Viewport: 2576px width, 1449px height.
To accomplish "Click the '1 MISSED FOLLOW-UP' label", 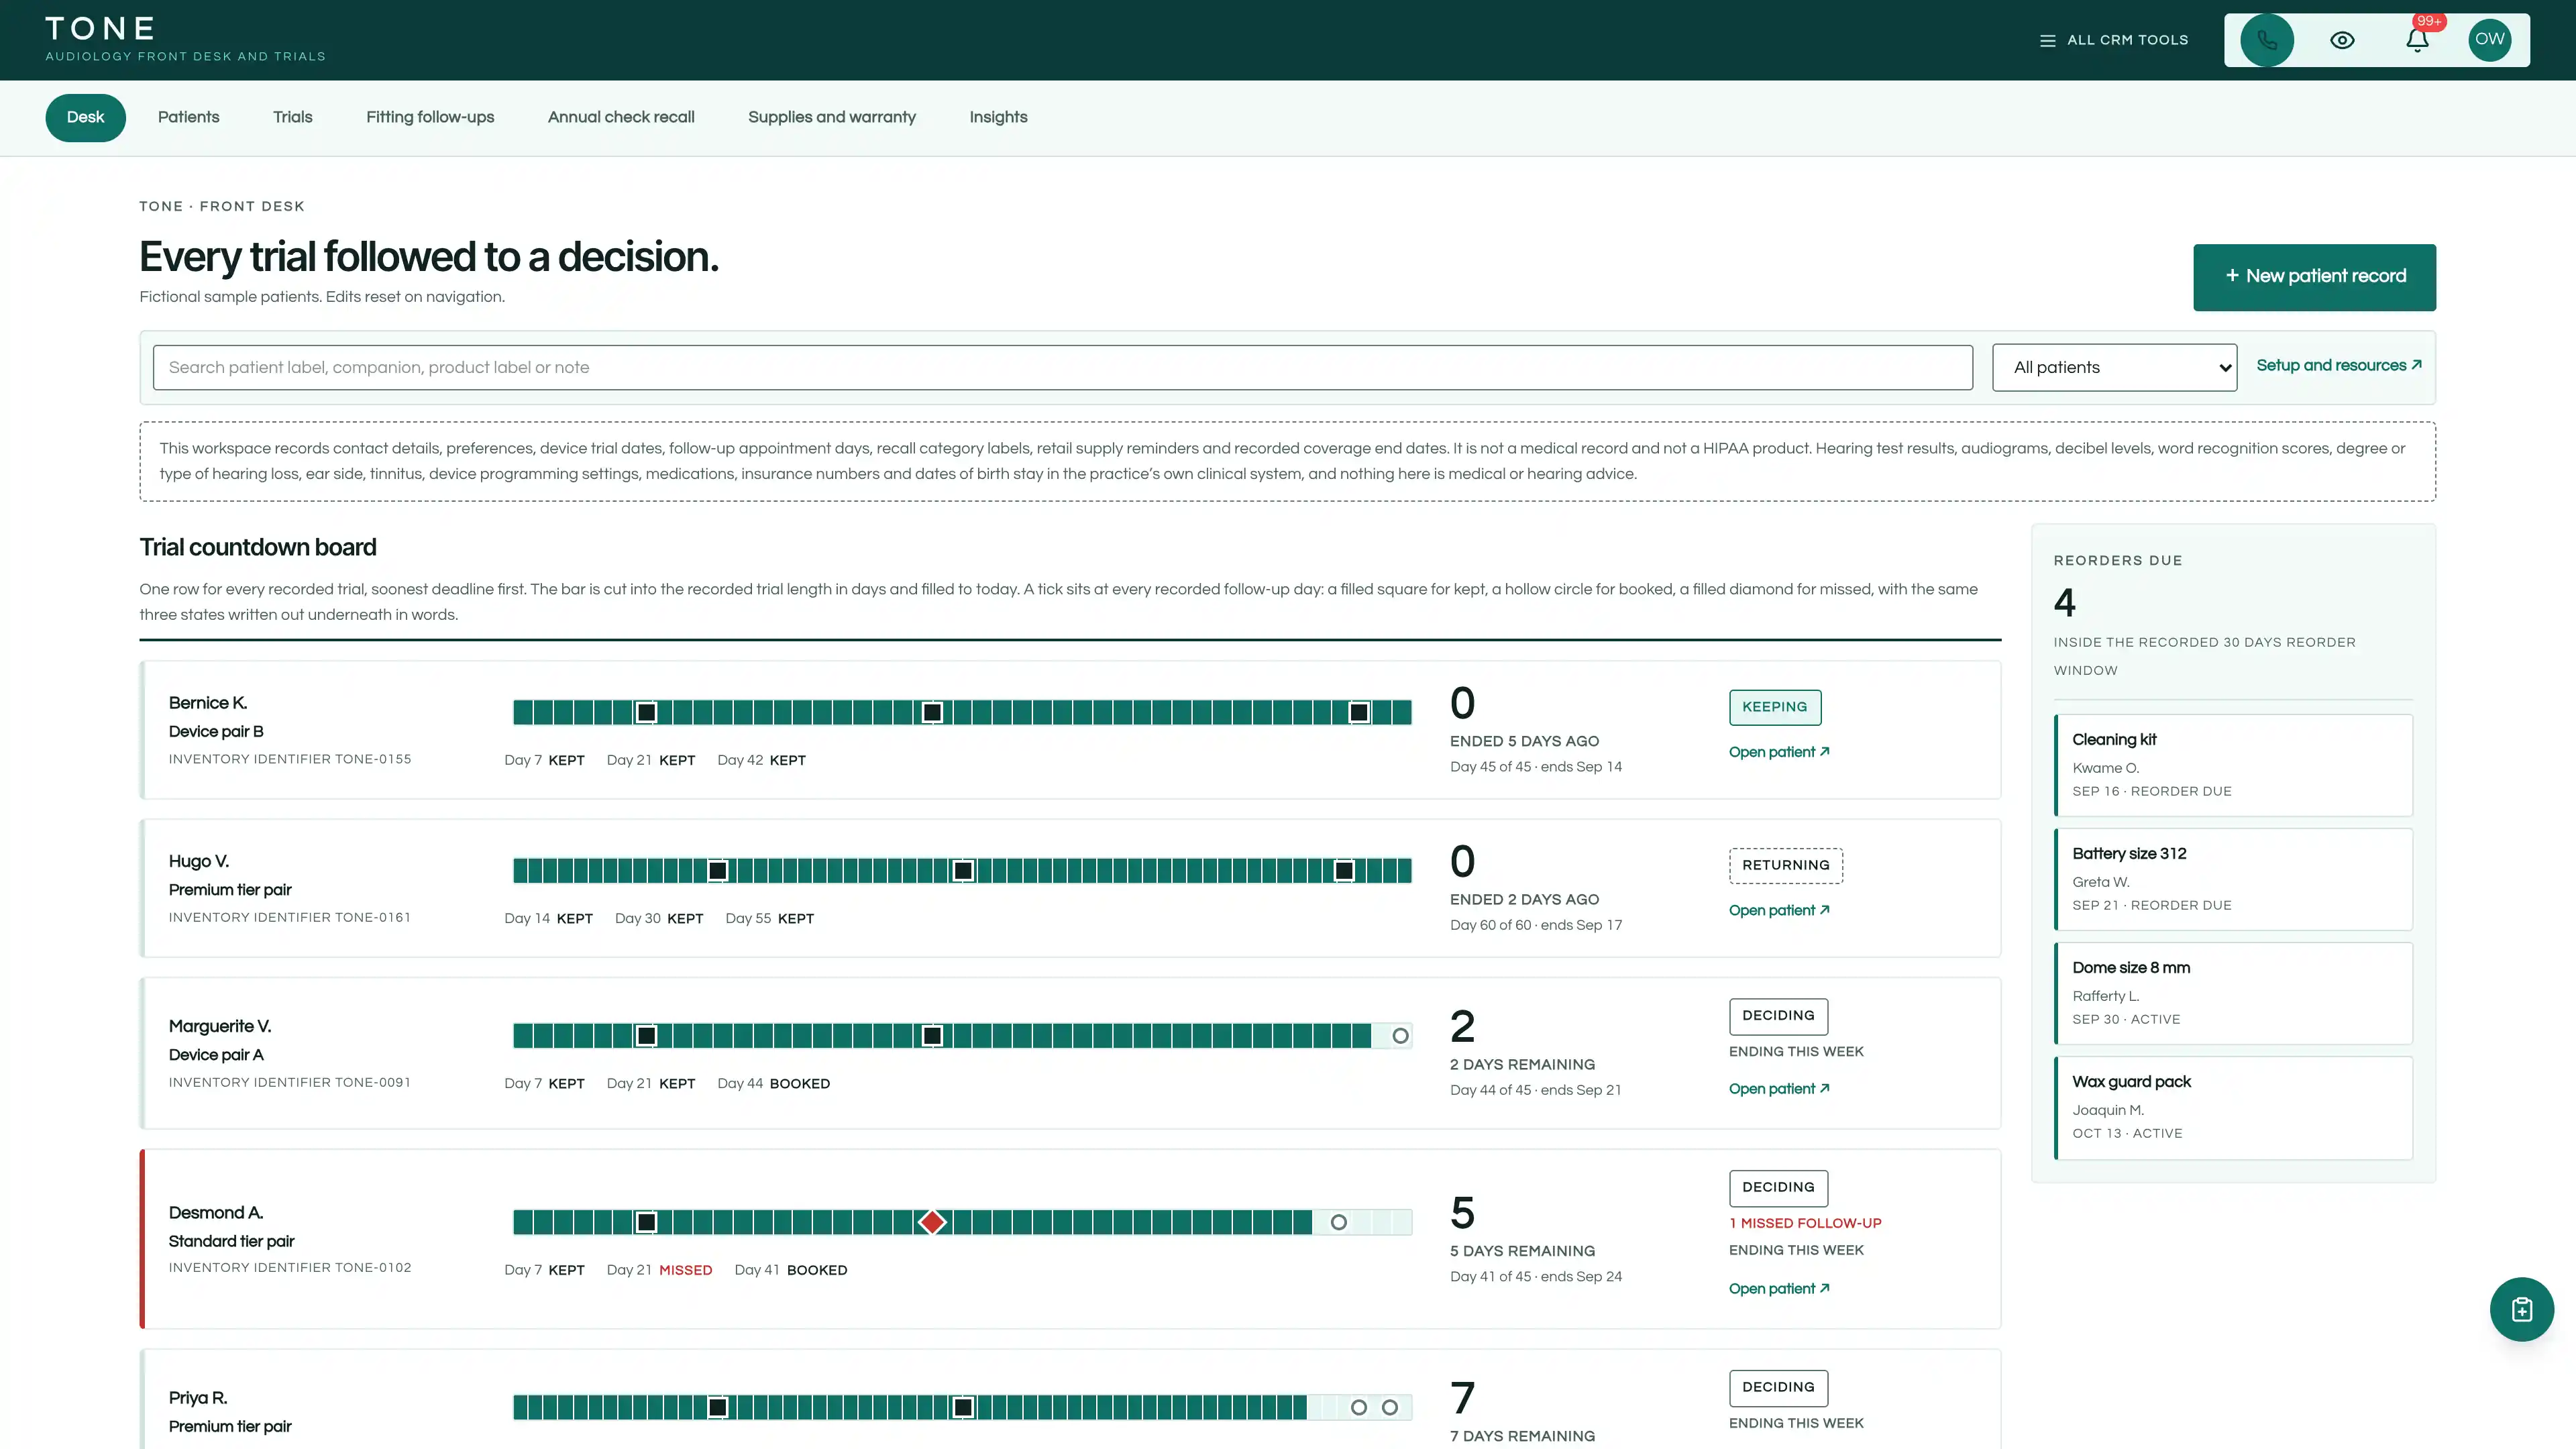I will pyautogui.click(x=1805, y=1224).
